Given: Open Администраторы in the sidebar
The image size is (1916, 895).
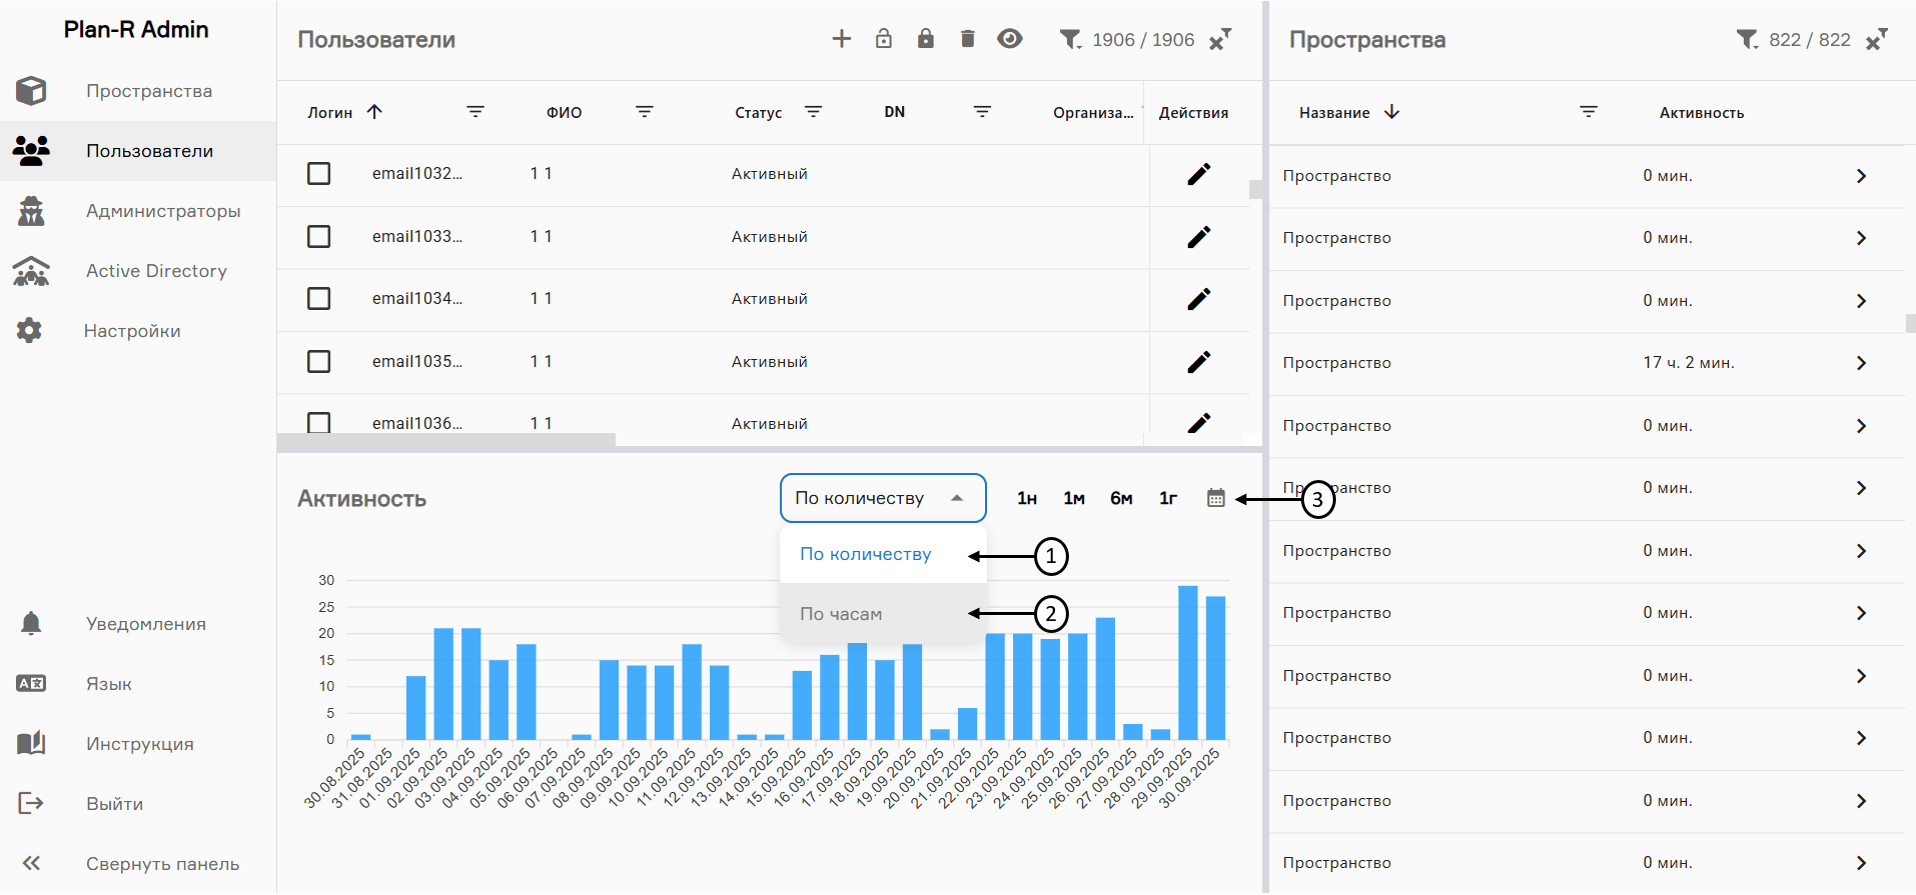Looking at the screenshot, I should coord(162,211).
